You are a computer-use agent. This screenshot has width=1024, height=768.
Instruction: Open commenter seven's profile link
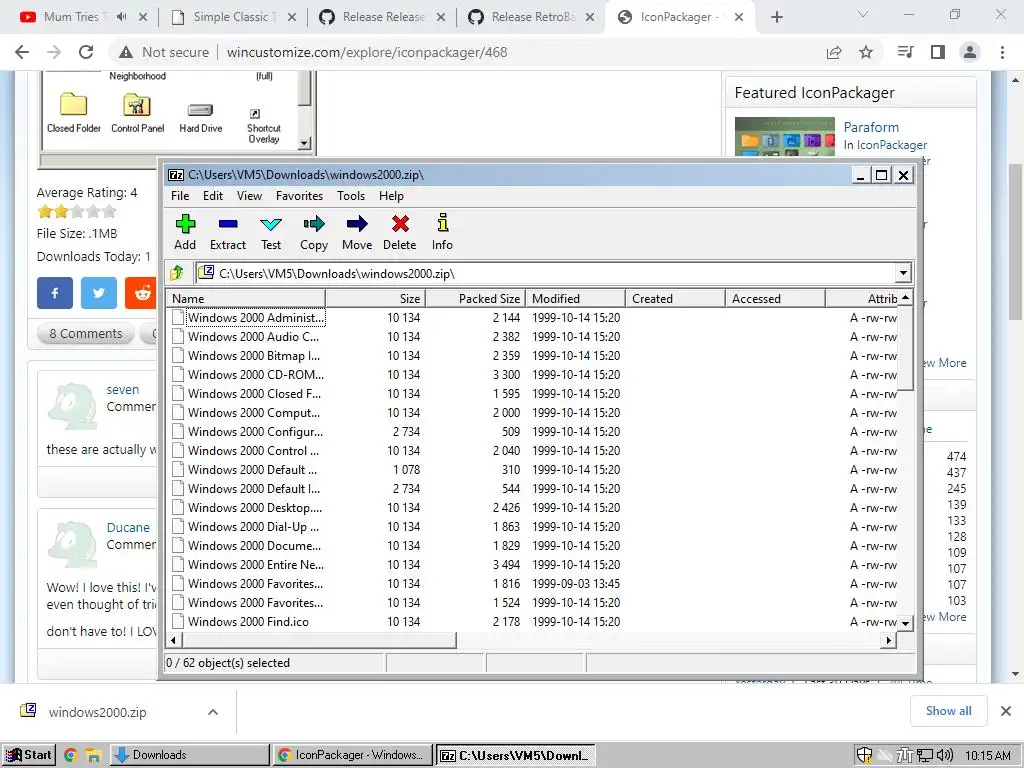[123, 390]
